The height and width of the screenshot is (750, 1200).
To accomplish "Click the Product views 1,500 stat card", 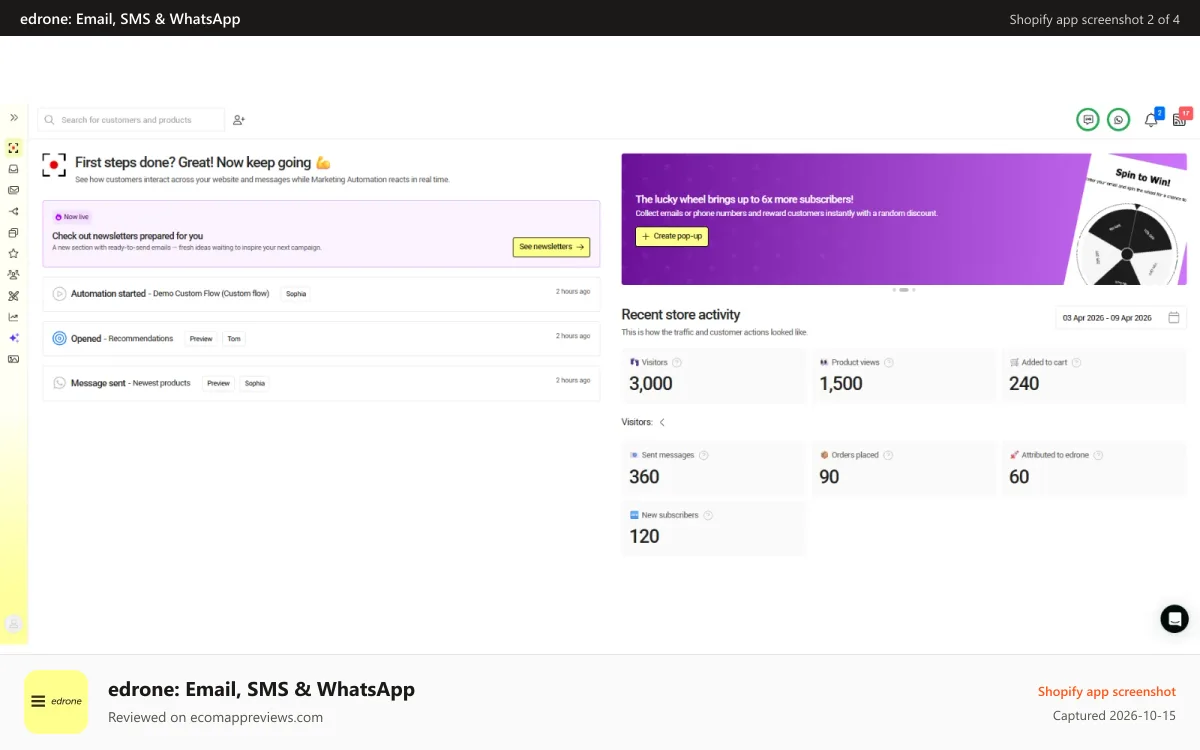I will pyautogui.click(x=904, y=375).
